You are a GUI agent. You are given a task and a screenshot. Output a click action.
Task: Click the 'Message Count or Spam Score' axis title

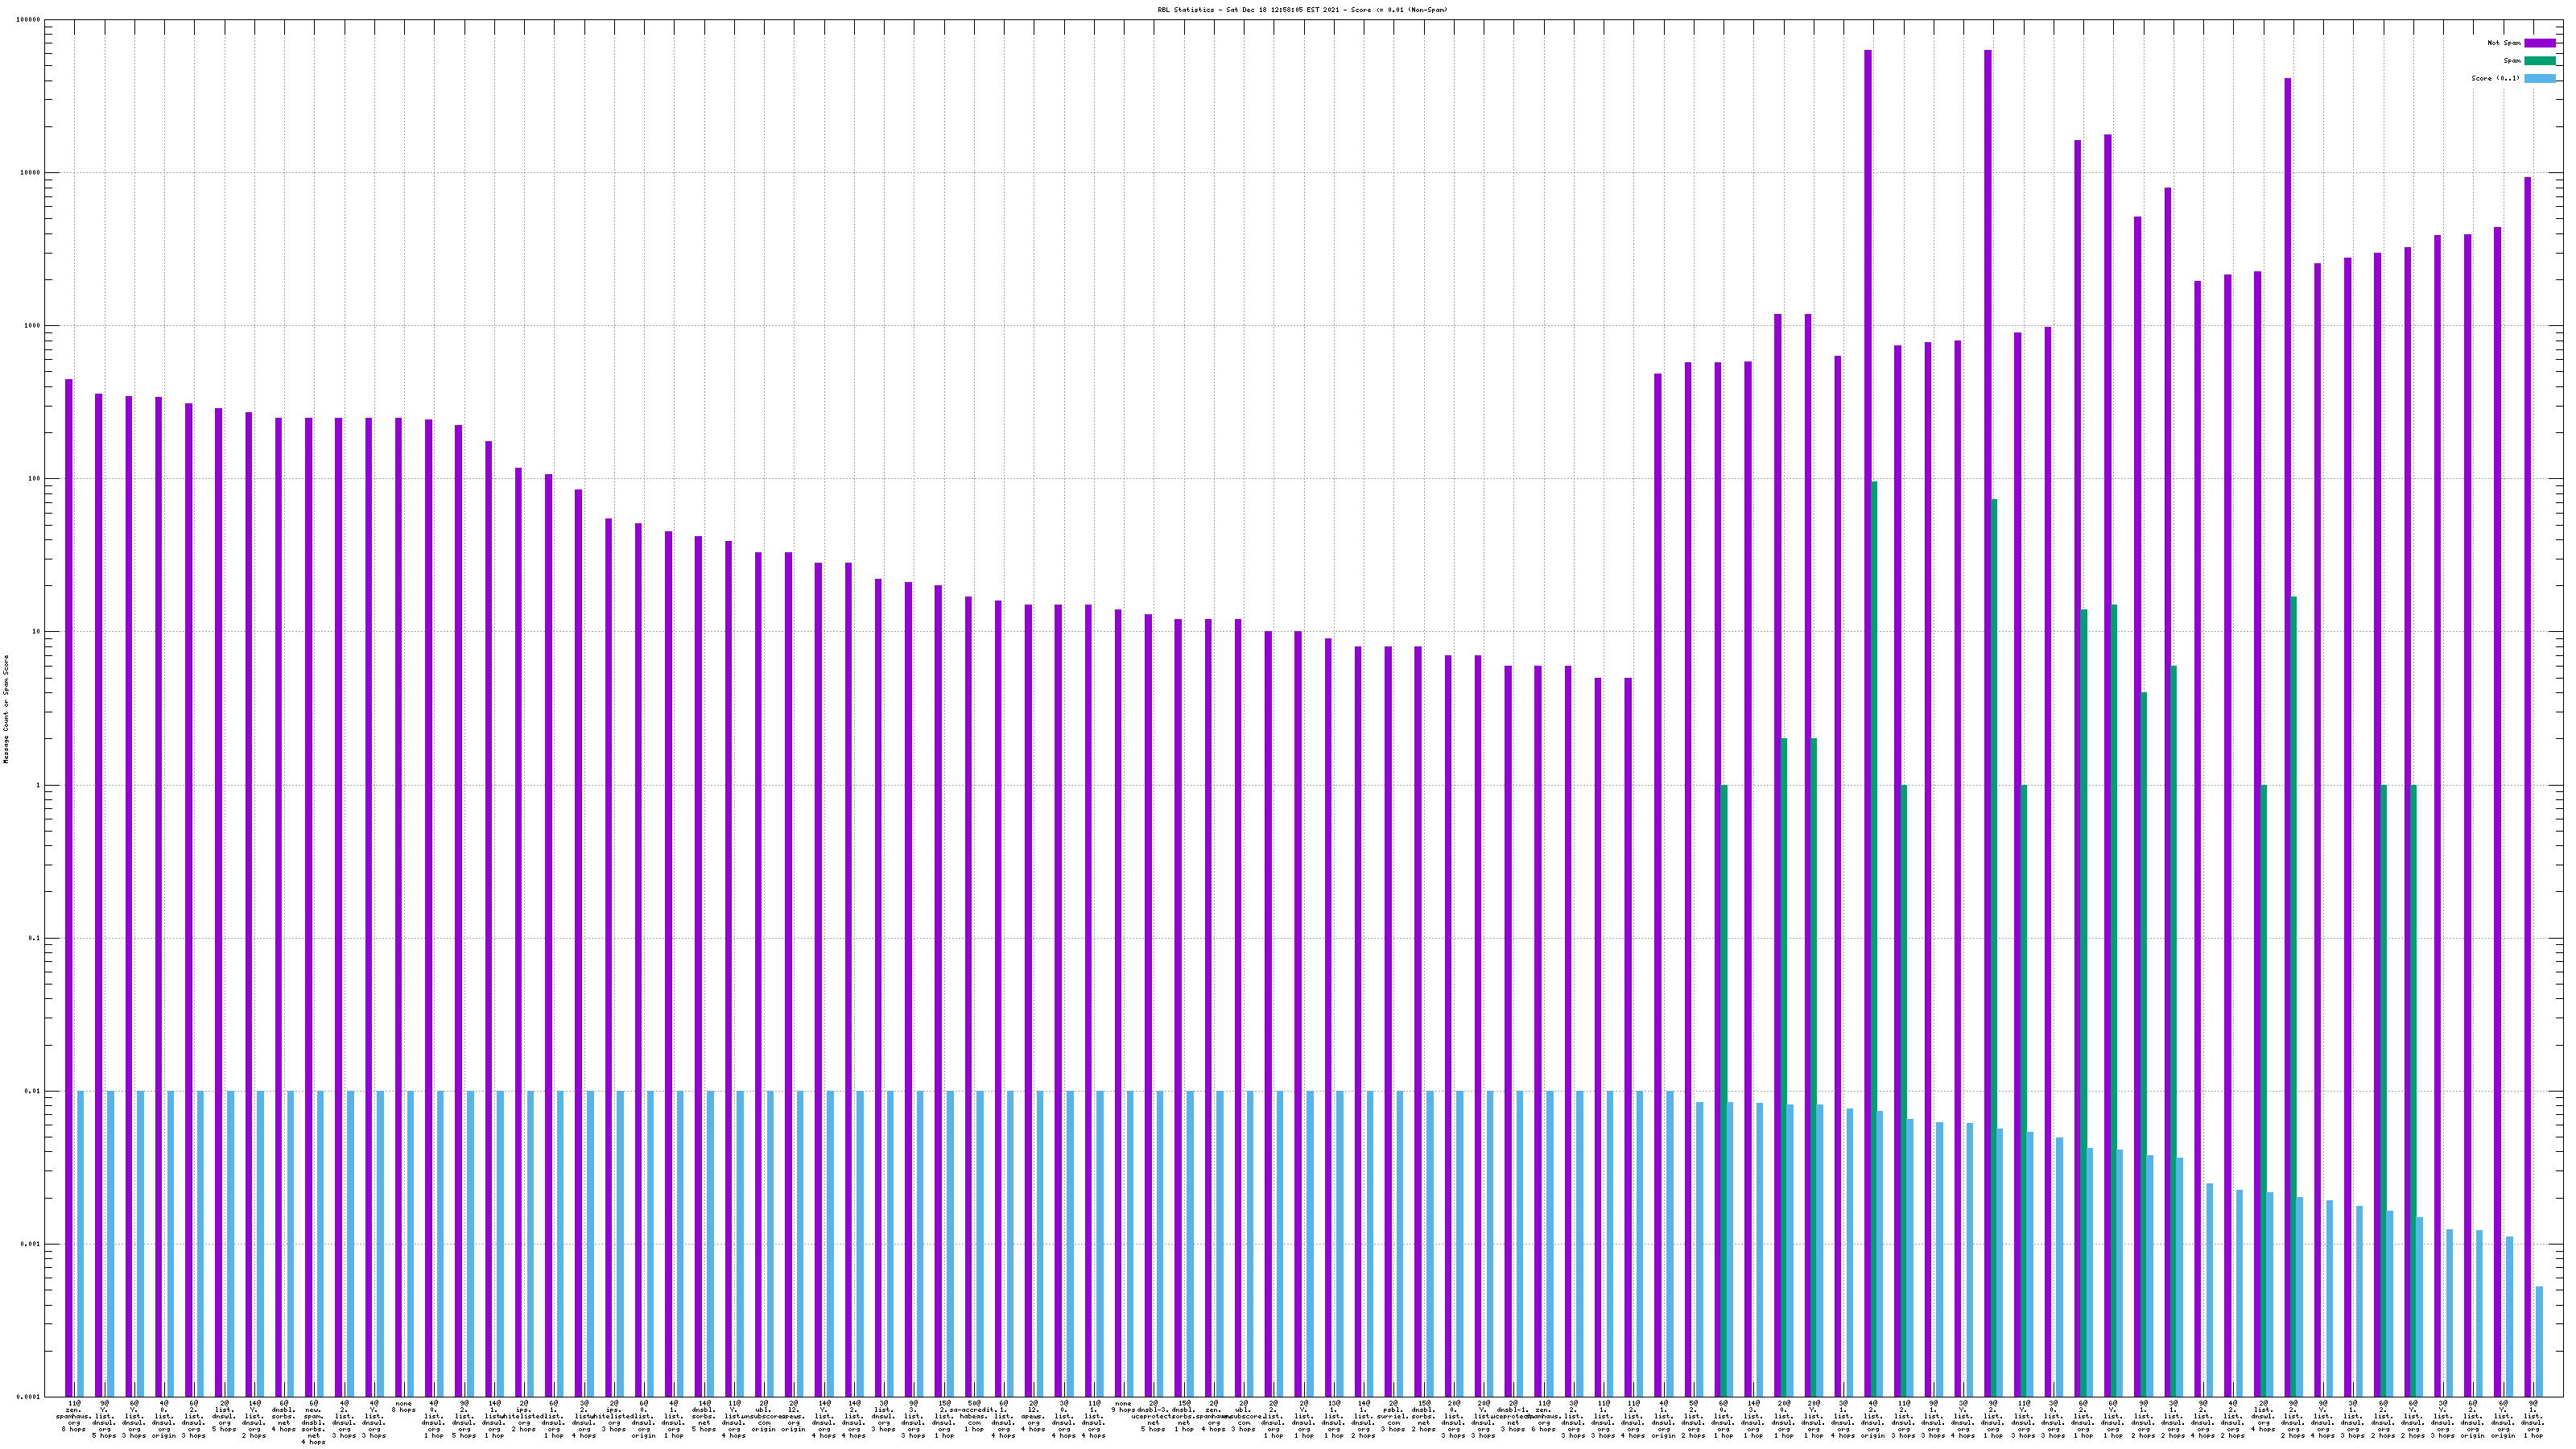tap(6, 709)
